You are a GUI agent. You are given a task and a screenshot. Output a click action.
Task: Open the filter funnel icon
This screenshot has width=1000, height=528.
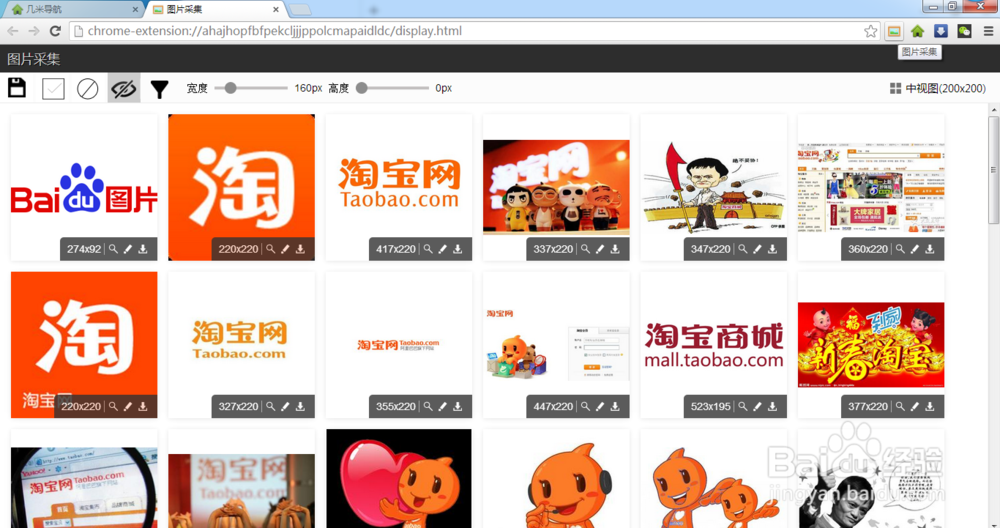tap(159, 89)
